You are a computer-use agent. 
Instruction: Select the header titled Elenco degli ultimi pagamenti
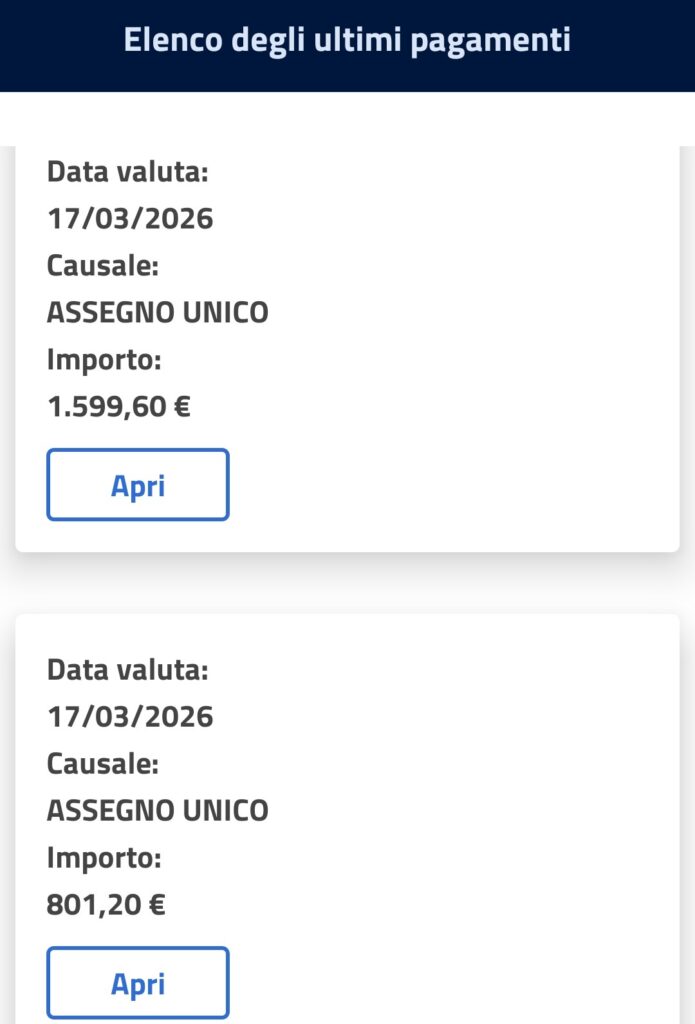click(347, 42)
